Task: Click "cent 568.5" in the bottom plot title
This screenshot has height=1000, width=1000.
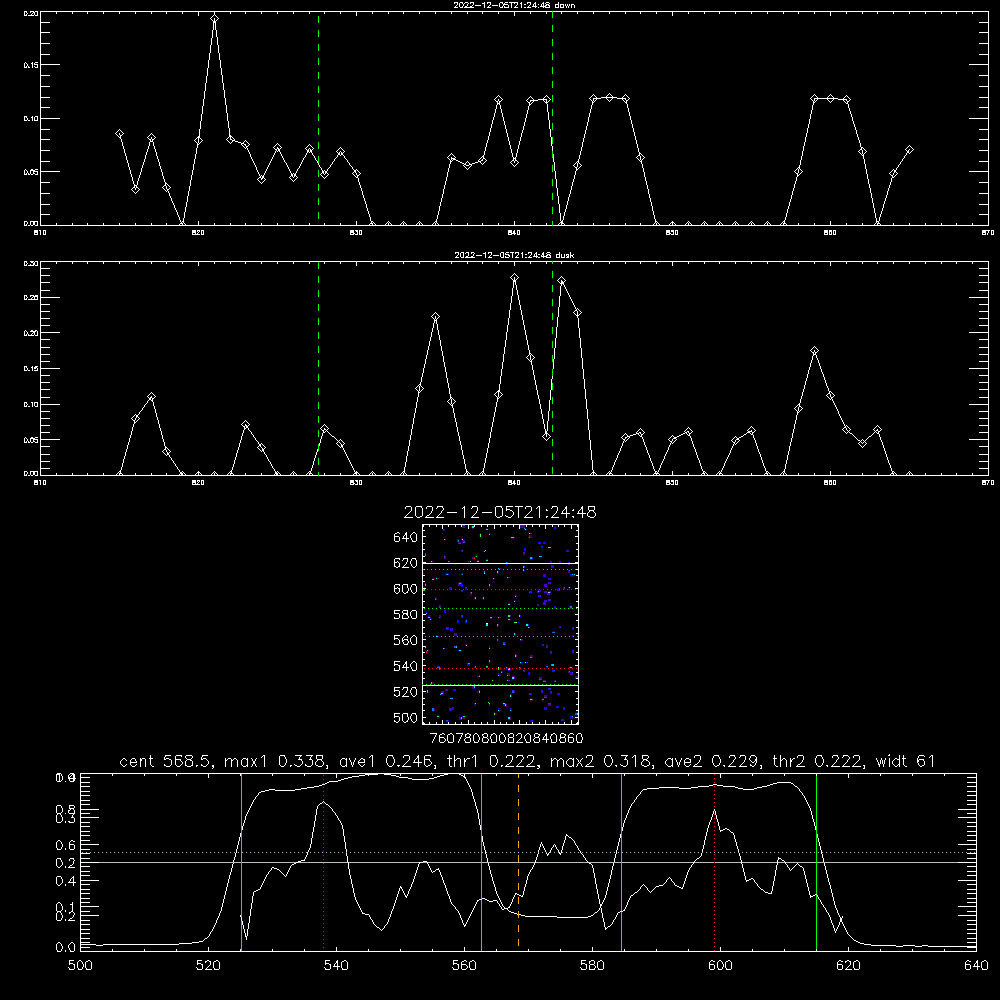Action: pyautogui.click(x=167, y=761)
